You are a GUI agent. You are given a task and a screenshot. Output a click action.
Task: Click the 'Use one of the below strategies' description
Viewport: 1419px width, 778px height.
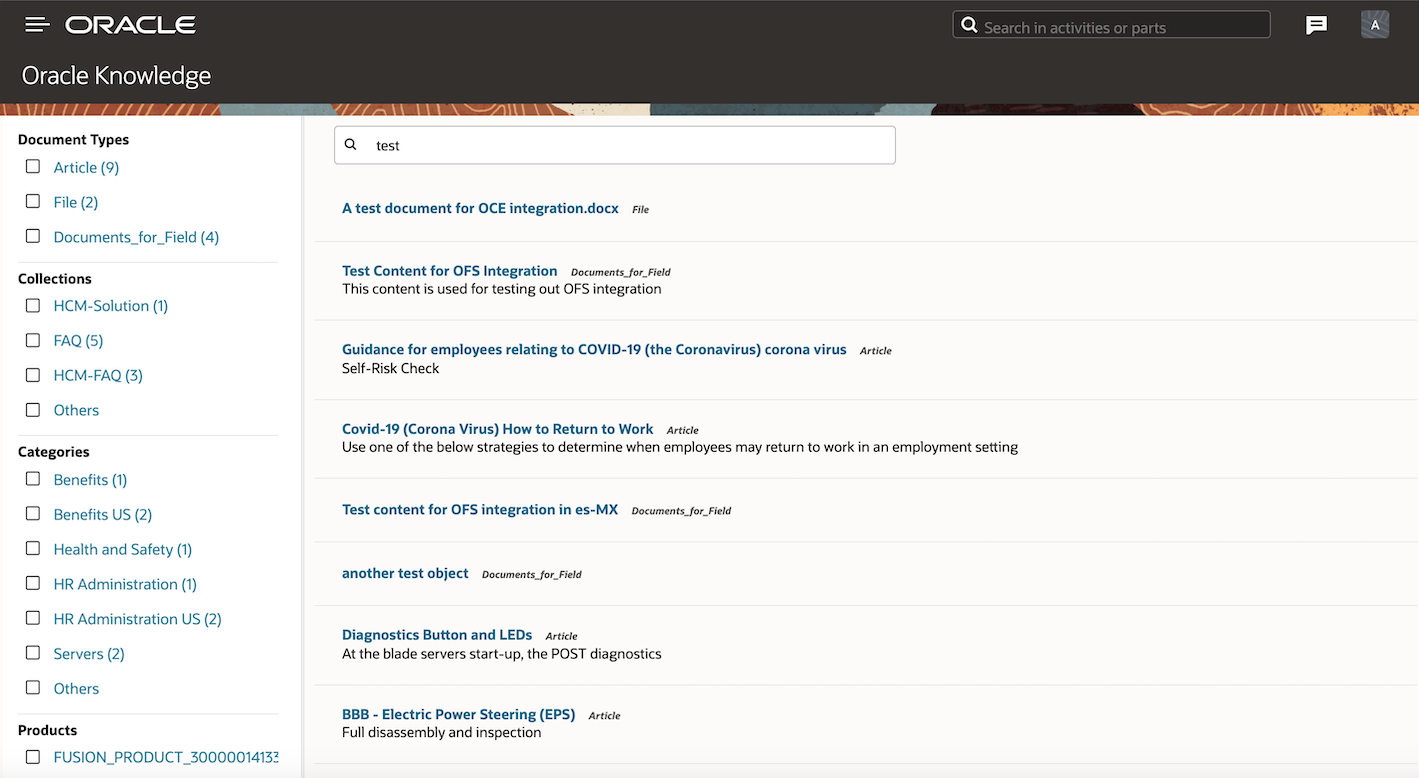[680, 447]
